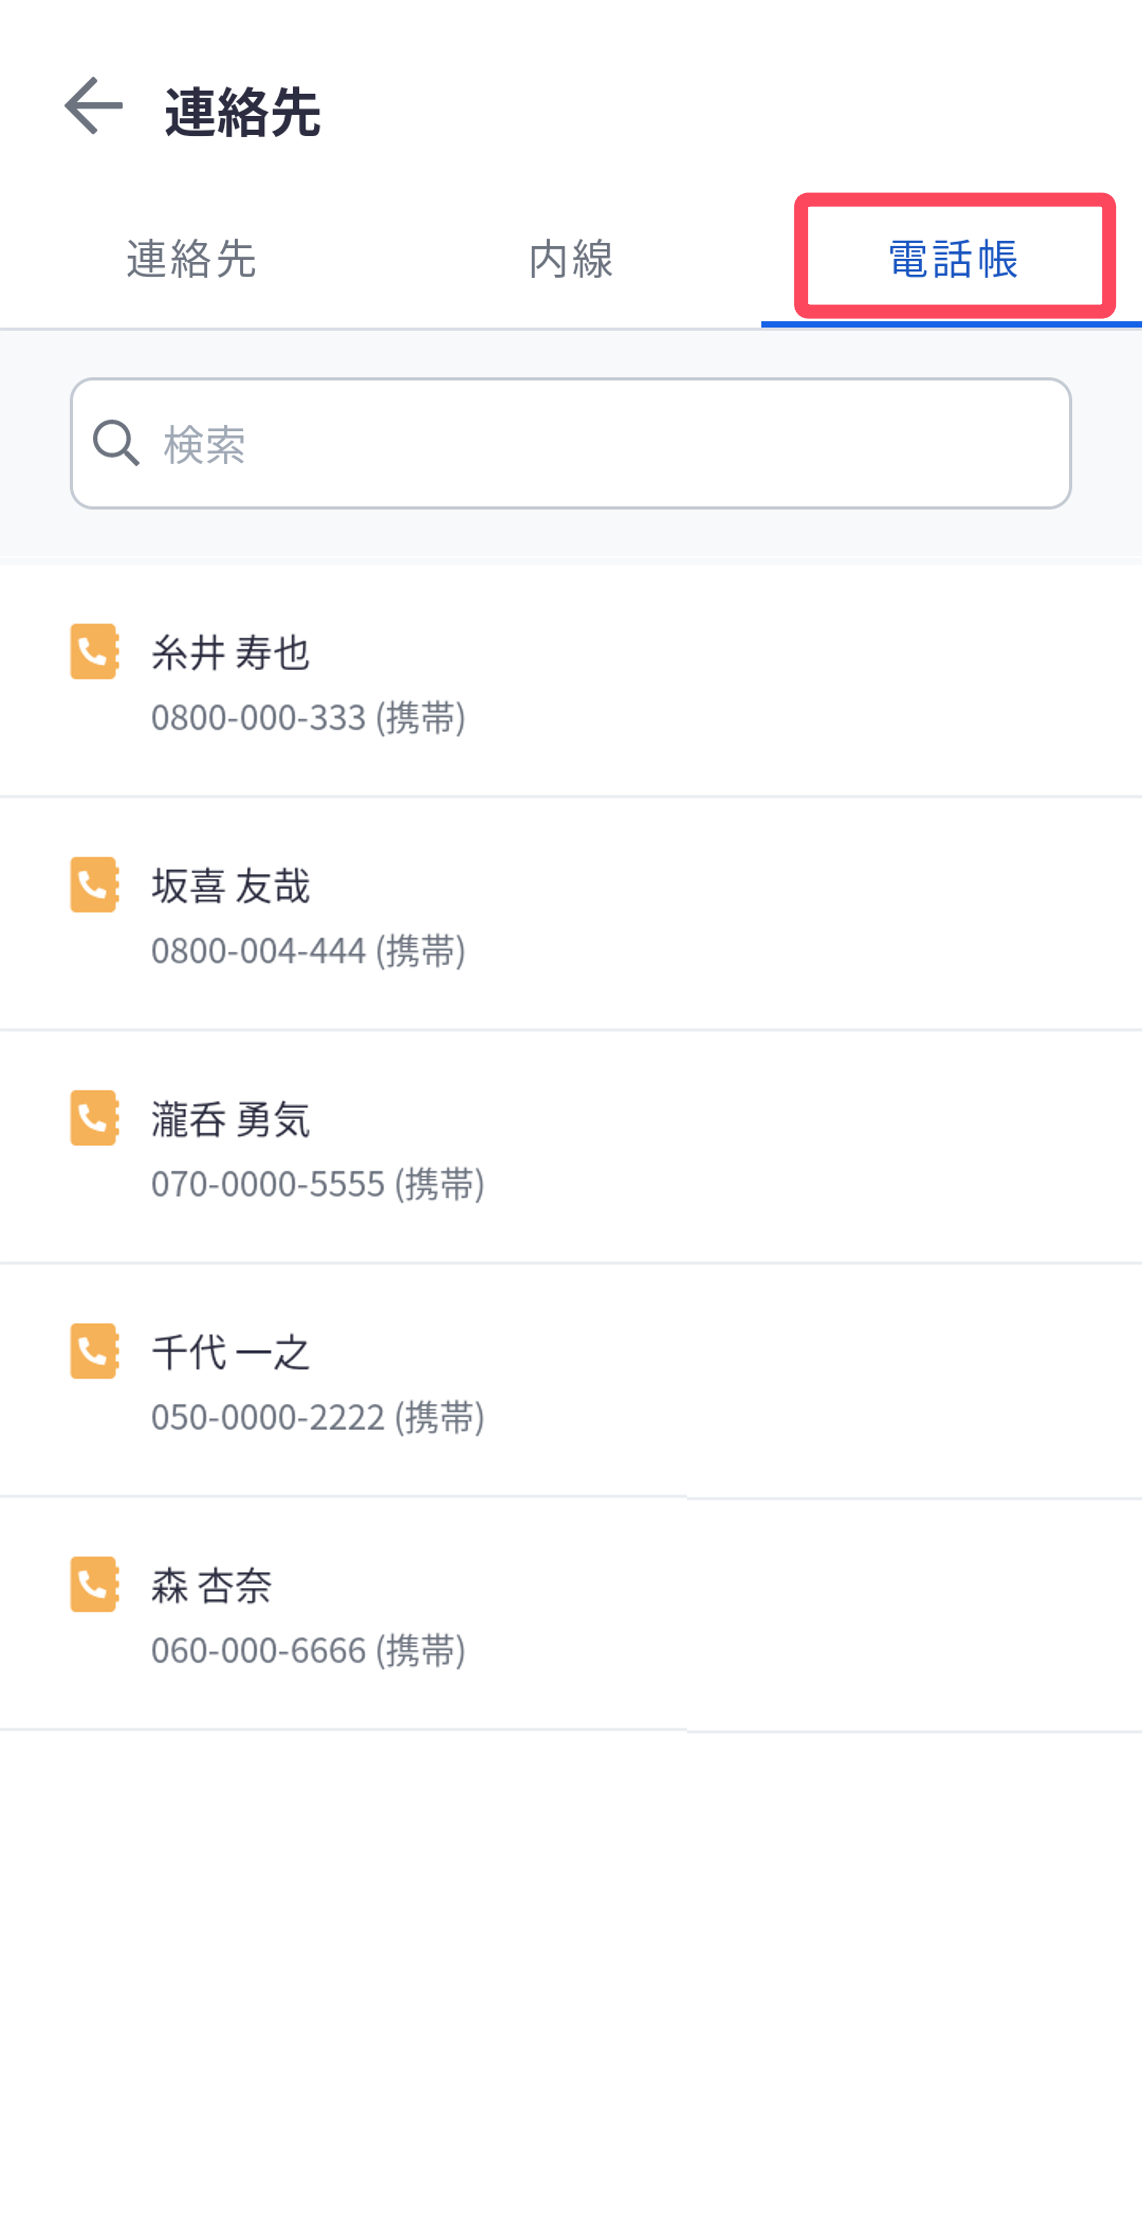Screen dimensions: 1145x2213
Task: Tap phonebook icon beside 森 杏奈
Action: click(95, 1584)
